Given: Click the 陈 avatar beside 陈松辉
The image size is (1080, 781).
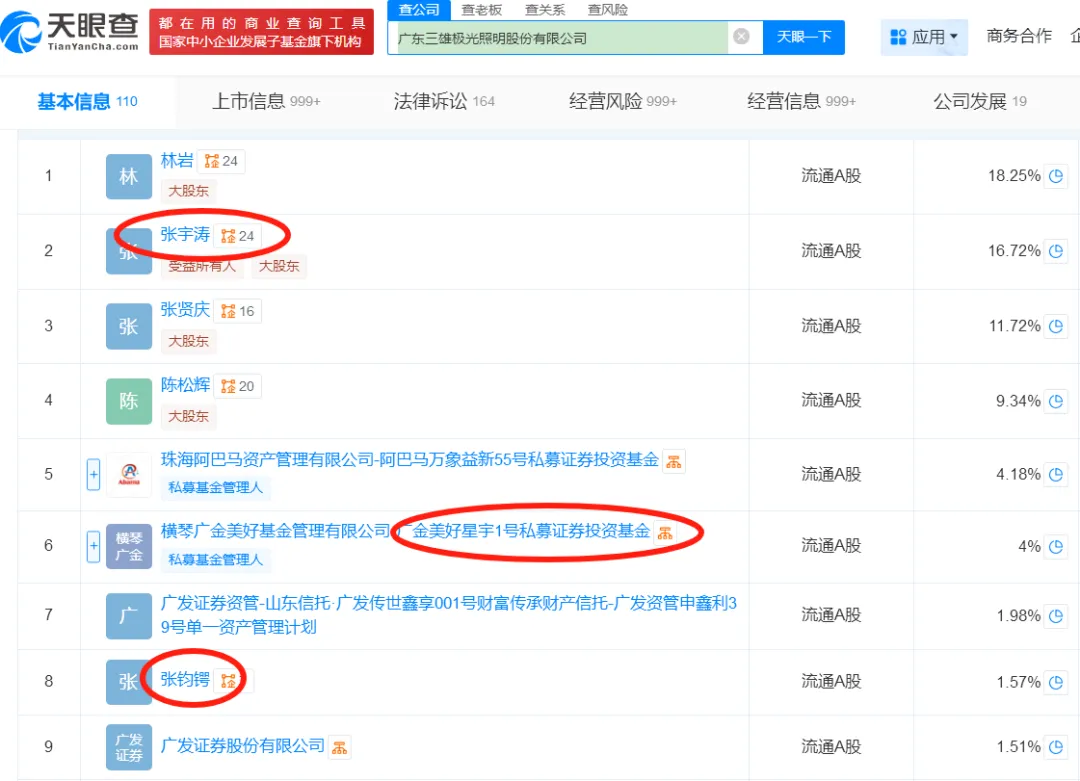Looking at the screenshot, I should (129, 402).
